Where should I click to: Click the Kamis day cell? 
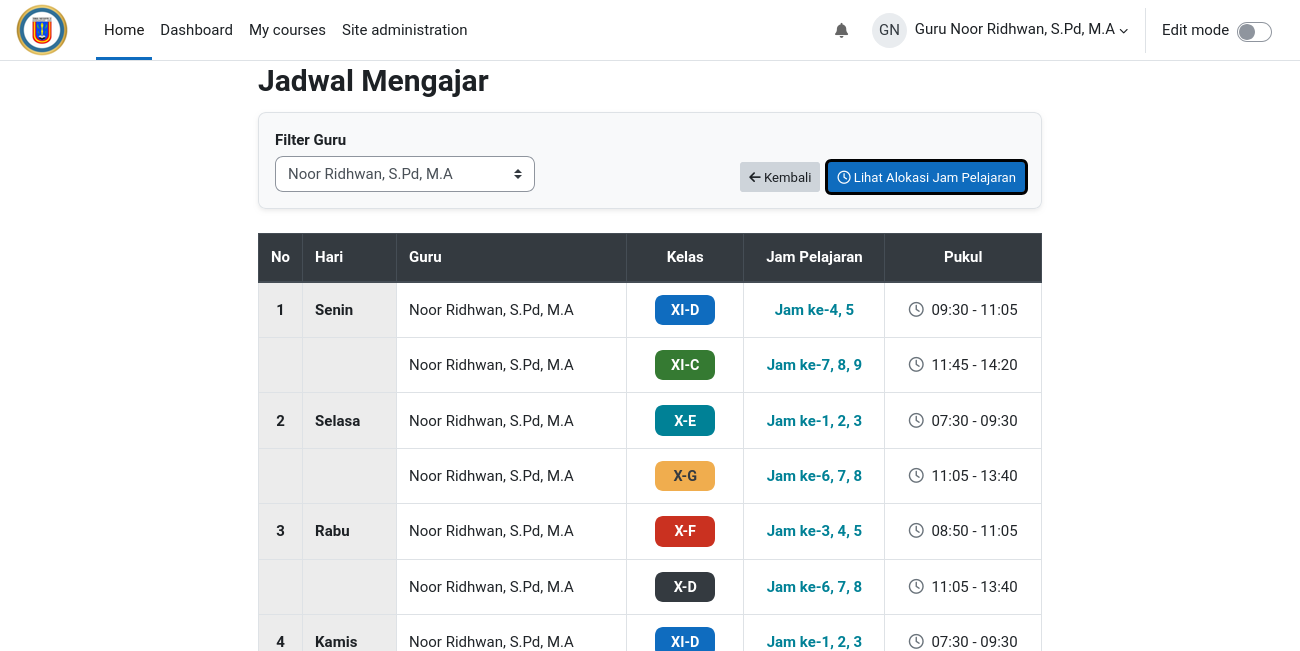tap(349, 634)
